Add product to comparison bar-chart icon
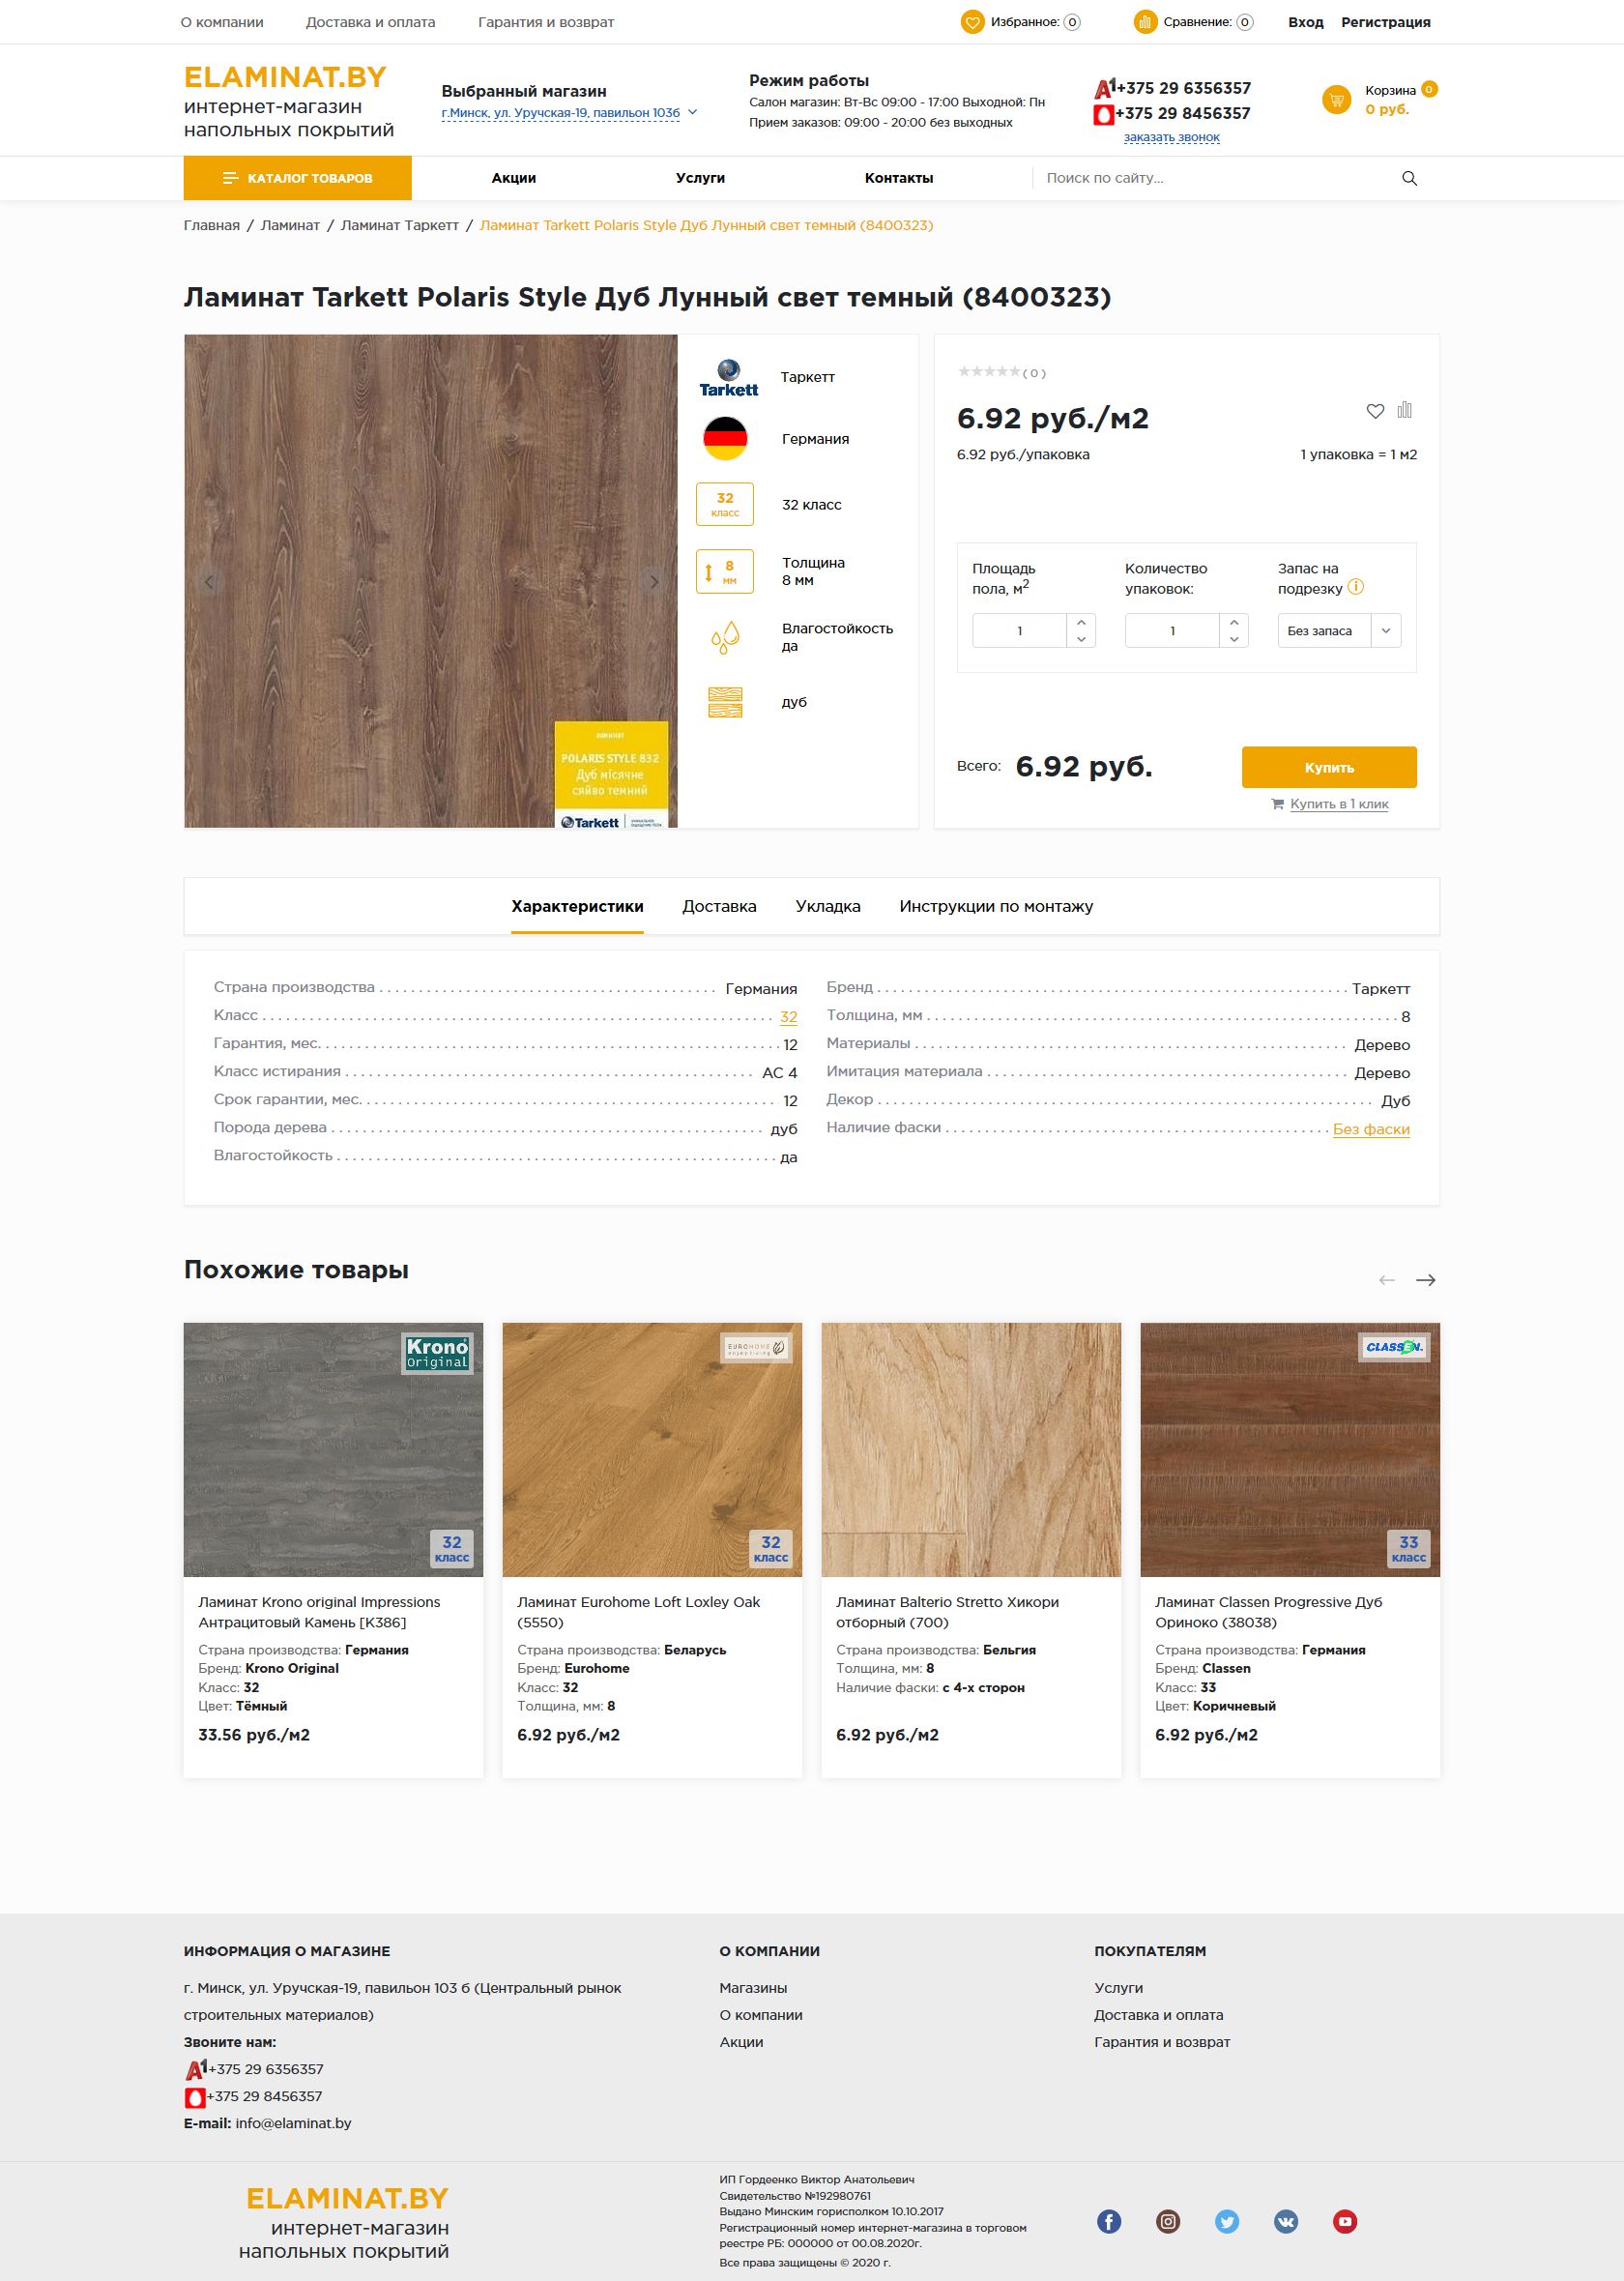 click(x=1405, y=410)
